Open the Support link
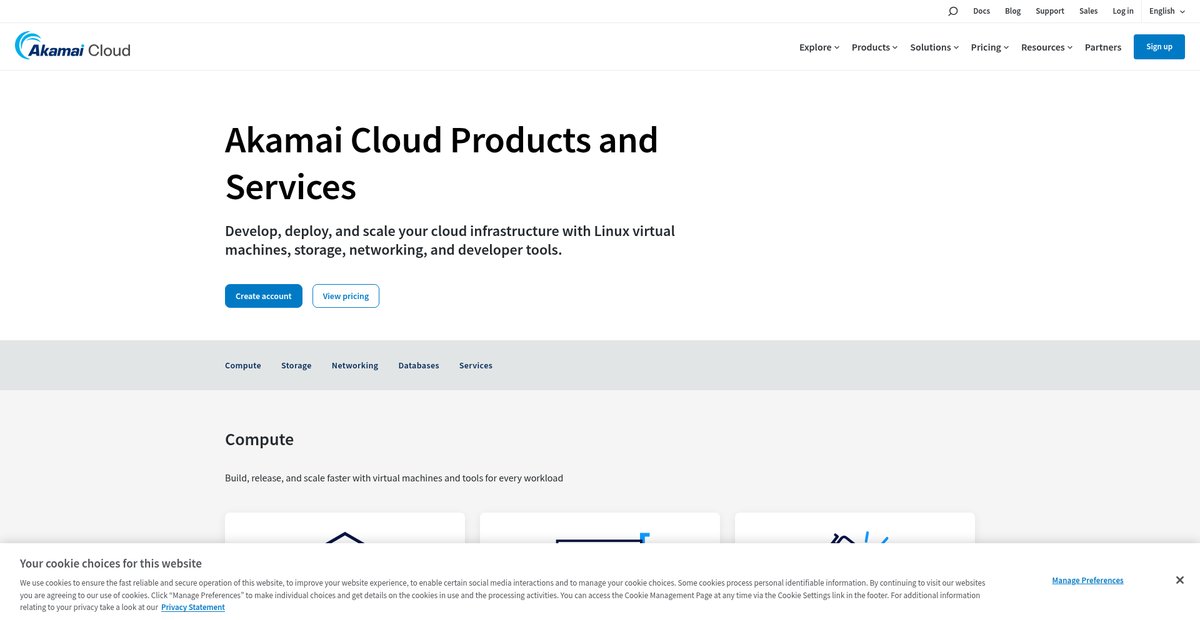 coord(1050,11)
